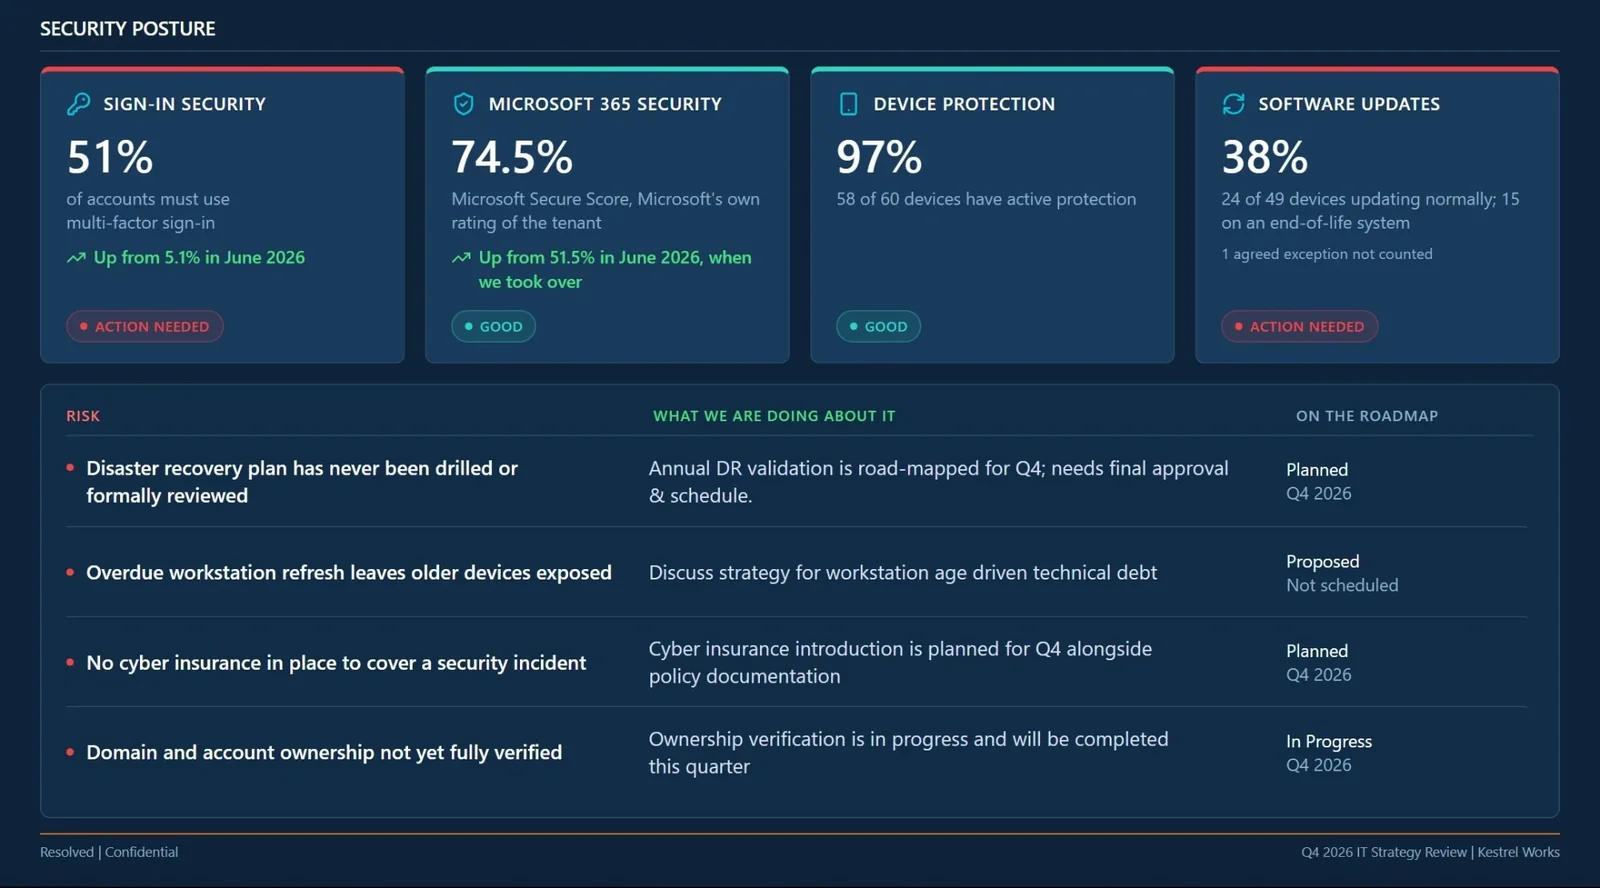Click "58 of 60 devices have active protection"
This screenshot has width=1600, height=888.
[986, 199]
